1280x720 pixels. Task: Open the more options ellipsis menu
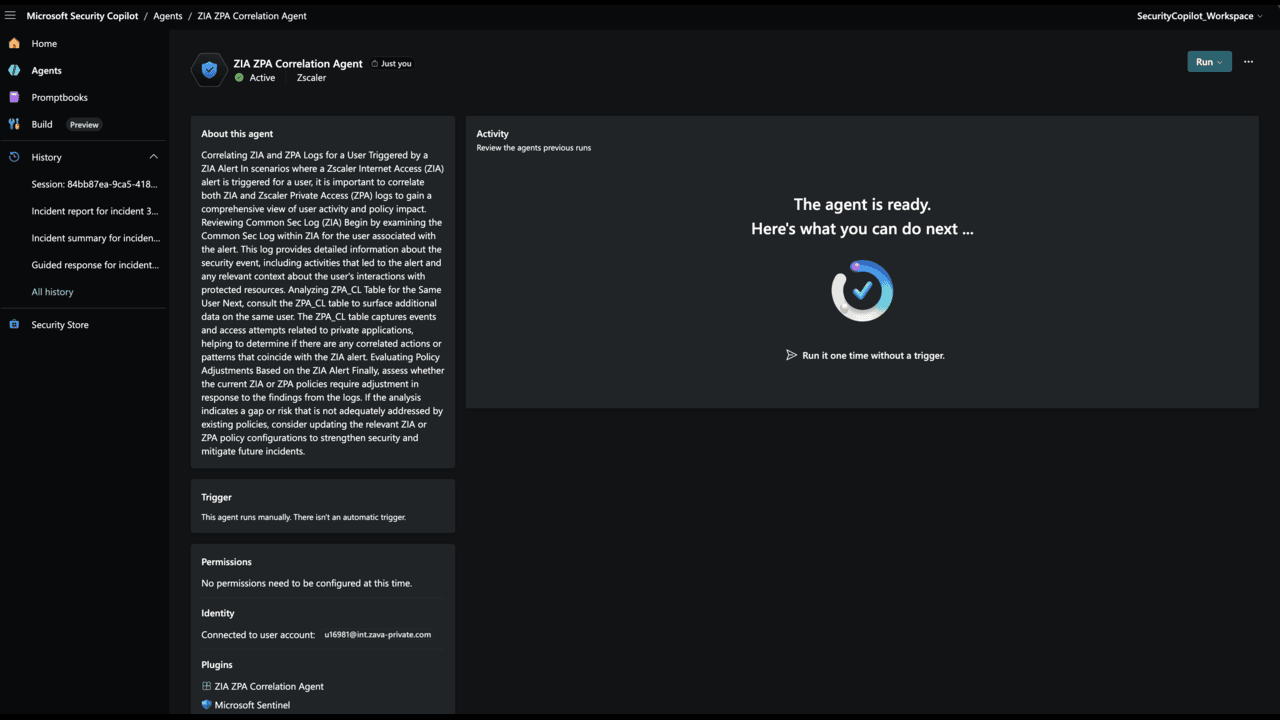tap(1248, 62)
